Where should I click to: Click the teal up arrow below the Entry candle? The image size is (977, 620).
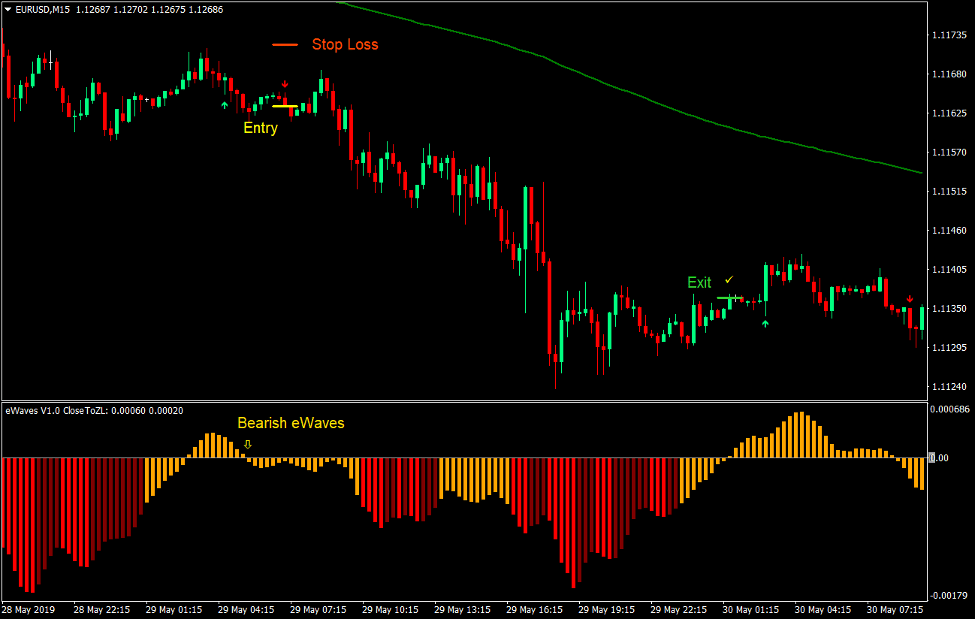coord(224,103)
